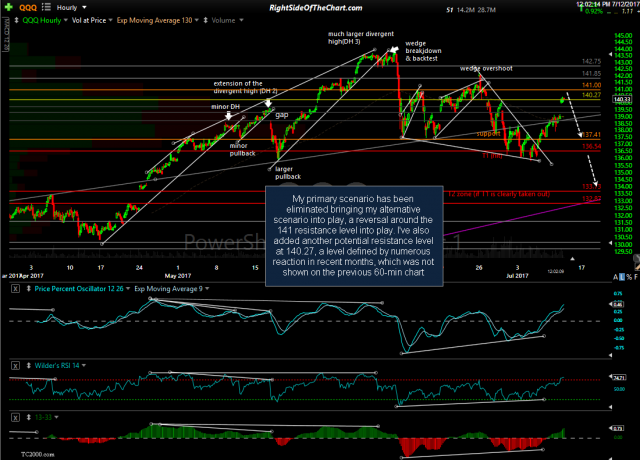Select the % percent scale toggle

pyautogui.click(x=629, y=277)
